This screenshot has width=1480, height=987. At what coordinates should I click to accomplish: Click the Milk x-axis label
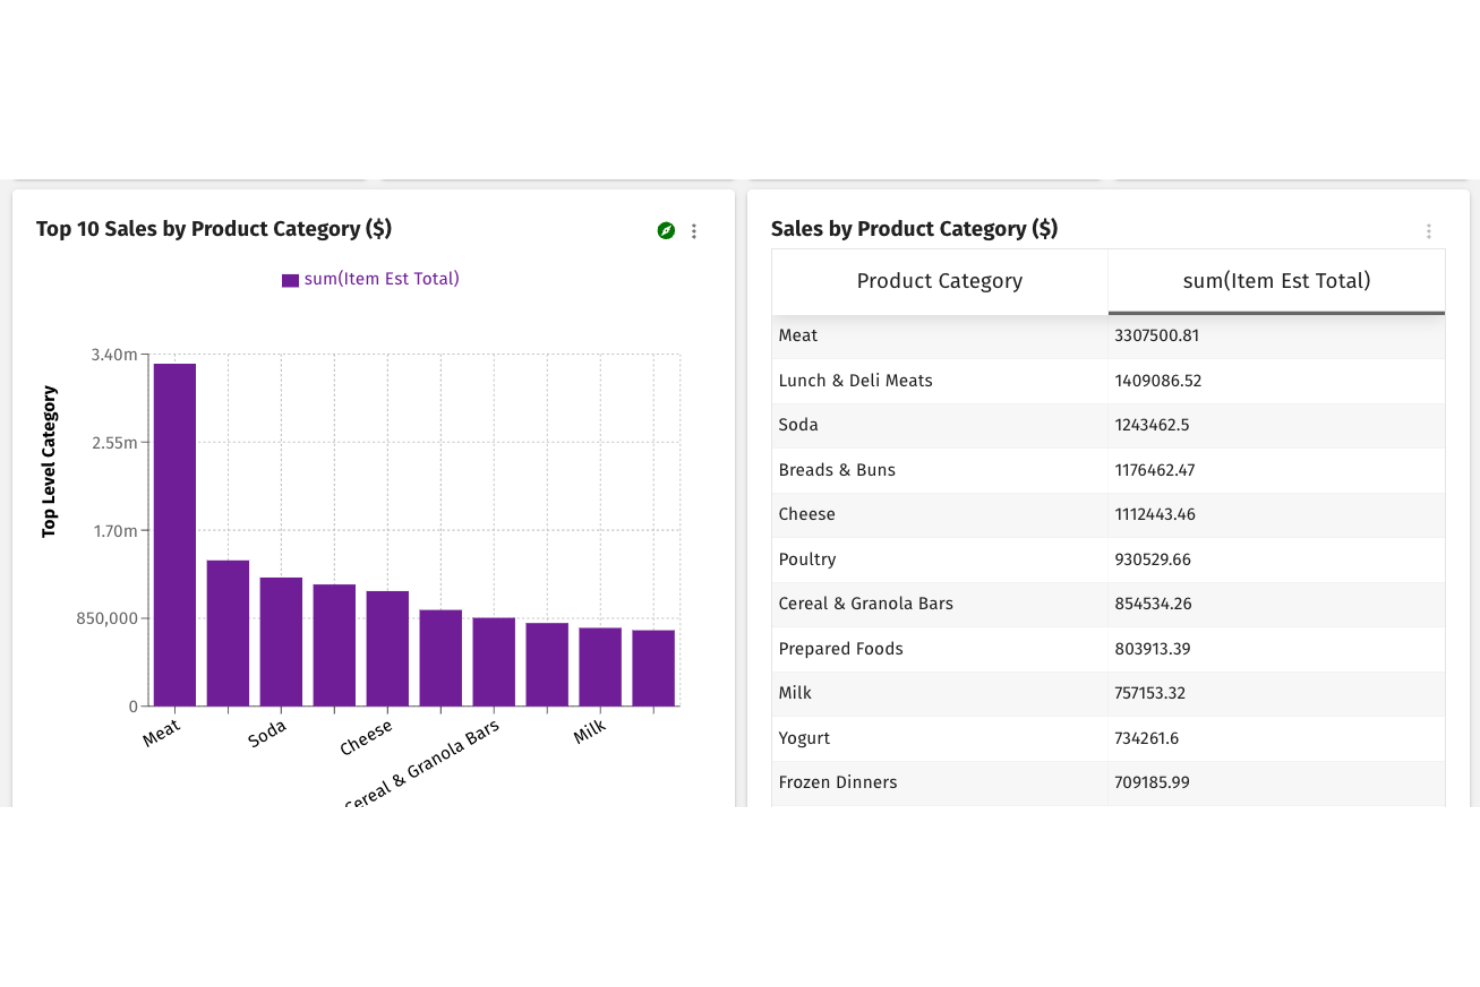pyautogui.click(x=590, y=731)
